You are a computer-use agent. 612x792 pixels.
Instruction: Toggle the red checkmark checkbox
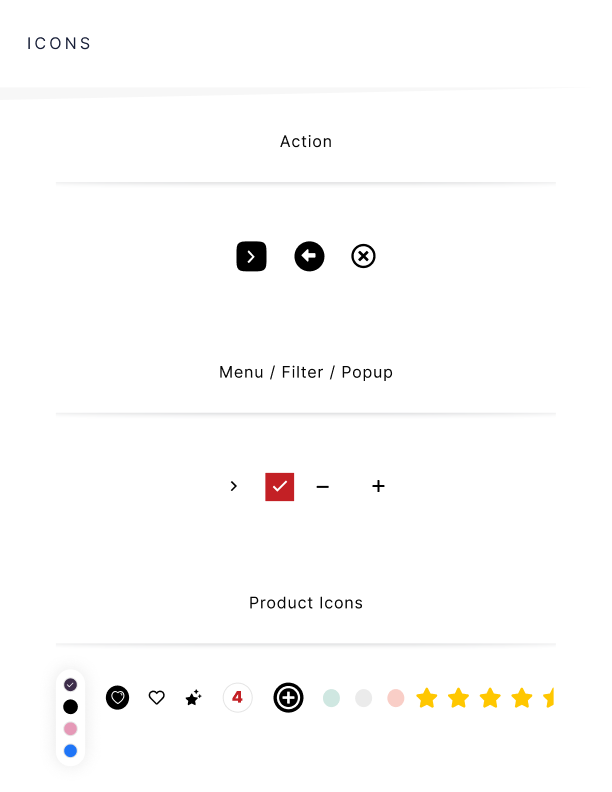280,487
